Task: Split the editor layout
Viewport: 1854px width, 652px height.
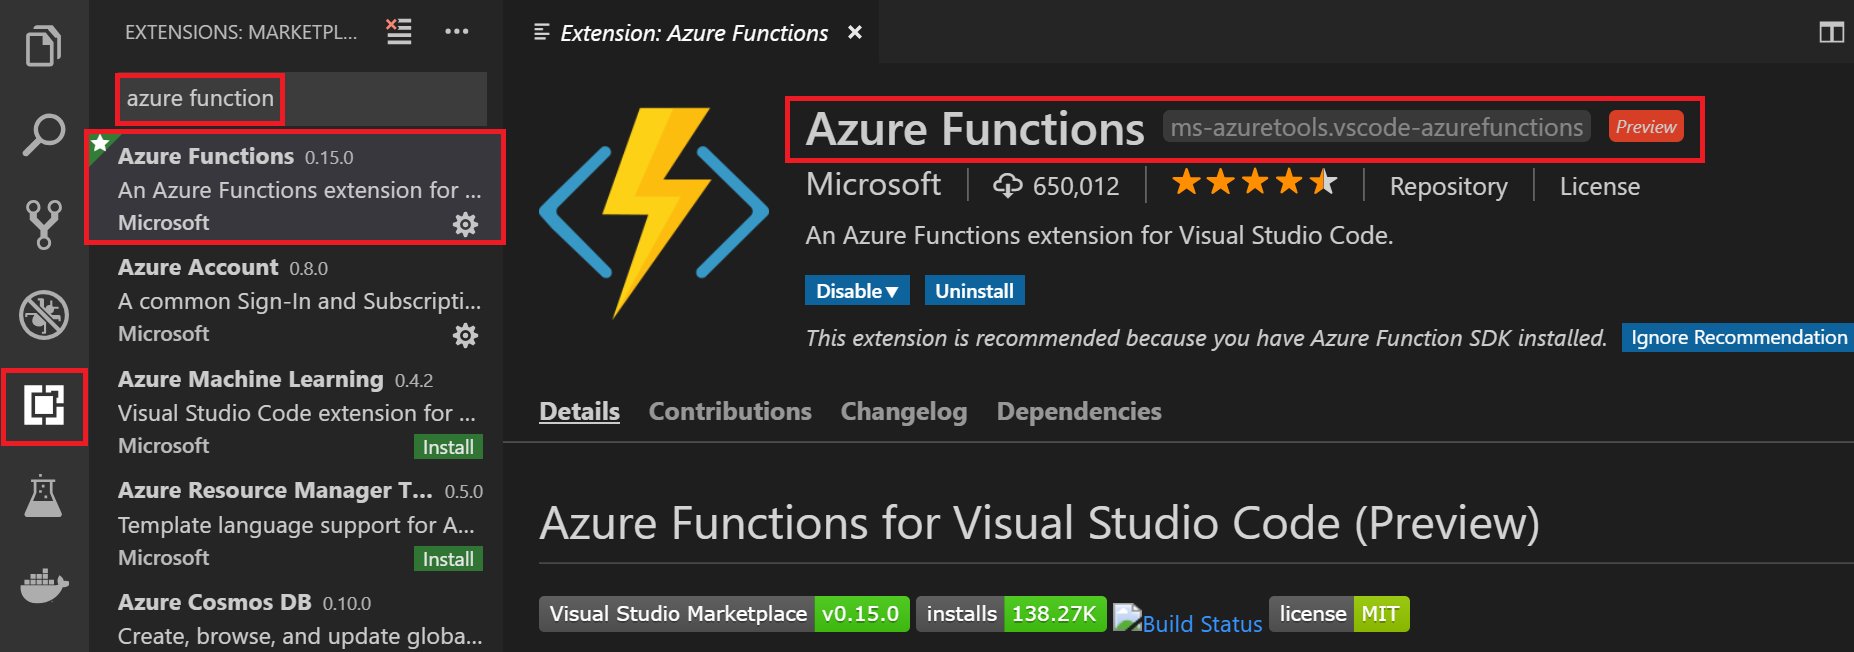Action: [1831, 33]
